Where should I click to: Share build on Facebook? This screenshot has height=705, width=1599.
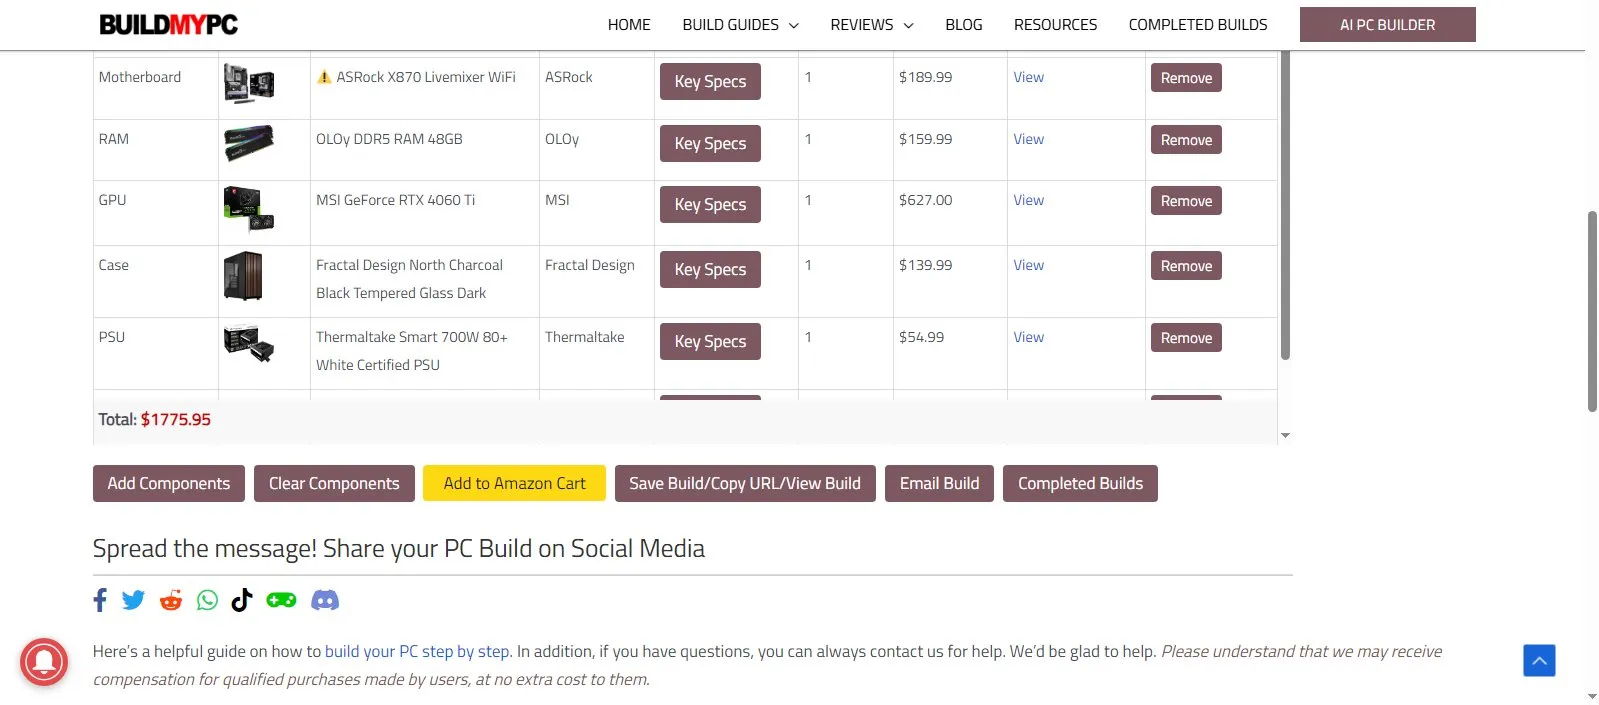pos(100,600)
